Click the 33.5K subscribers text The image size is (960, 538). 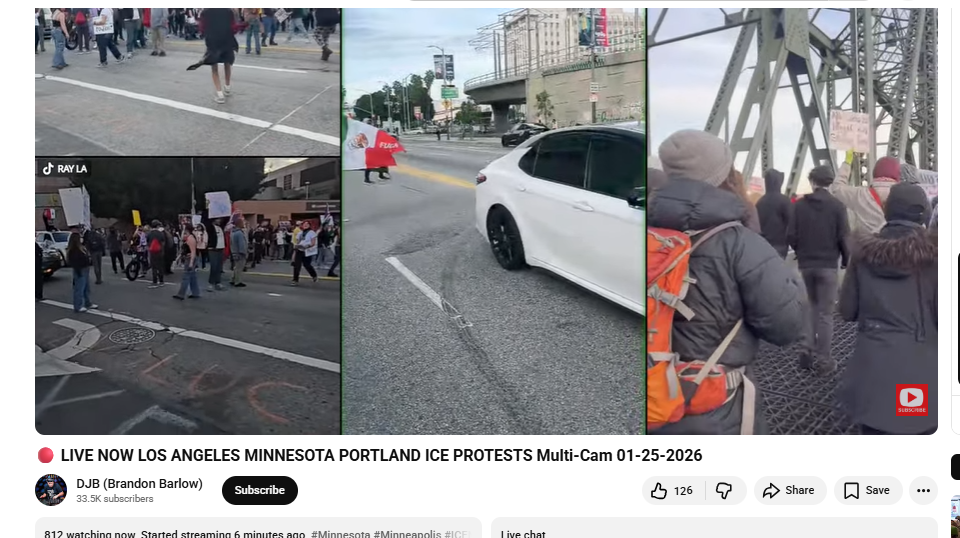point(115,499)
